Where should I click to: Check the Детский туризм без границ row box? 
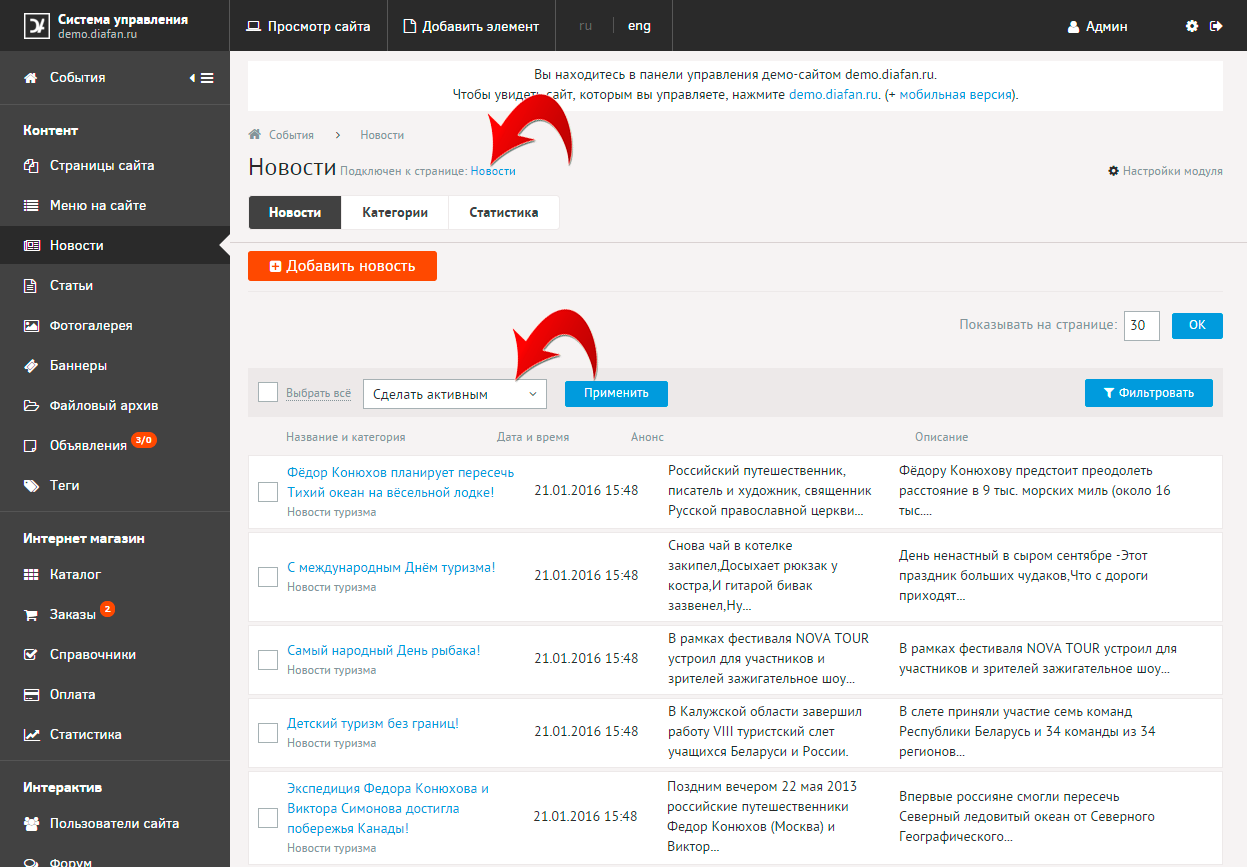[268, 733]
